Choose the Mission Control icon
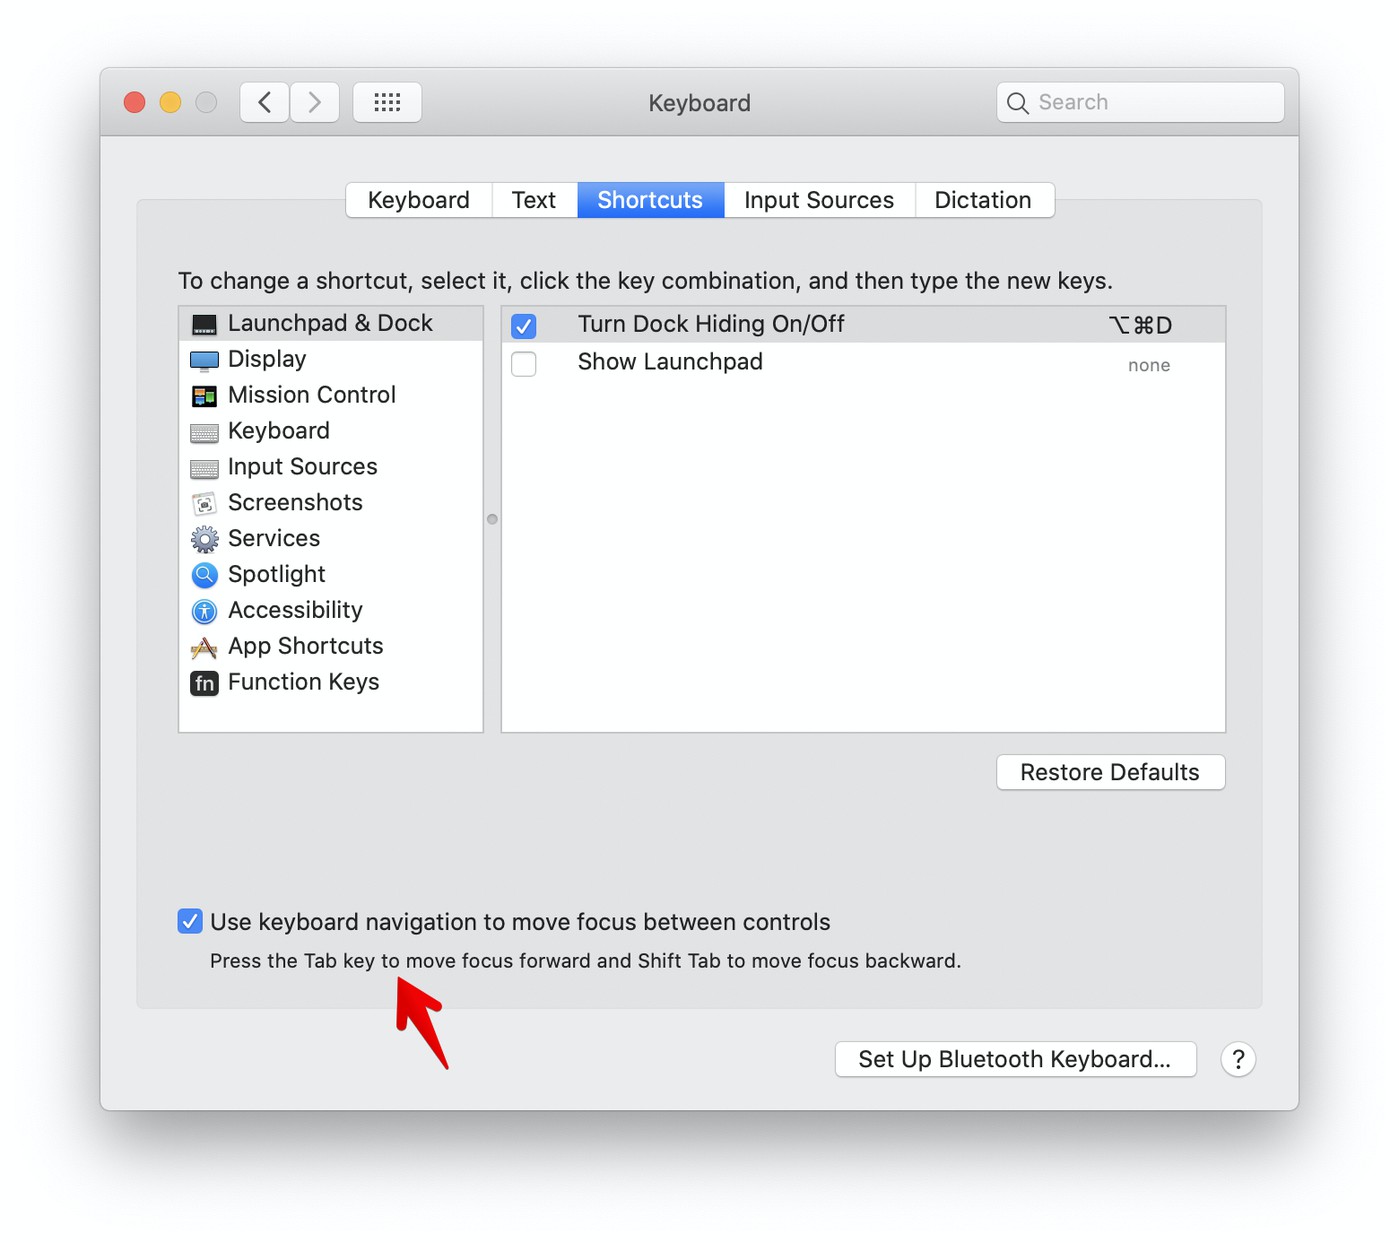Viewport: 1399px width, 1243px height. click(204, 396)
